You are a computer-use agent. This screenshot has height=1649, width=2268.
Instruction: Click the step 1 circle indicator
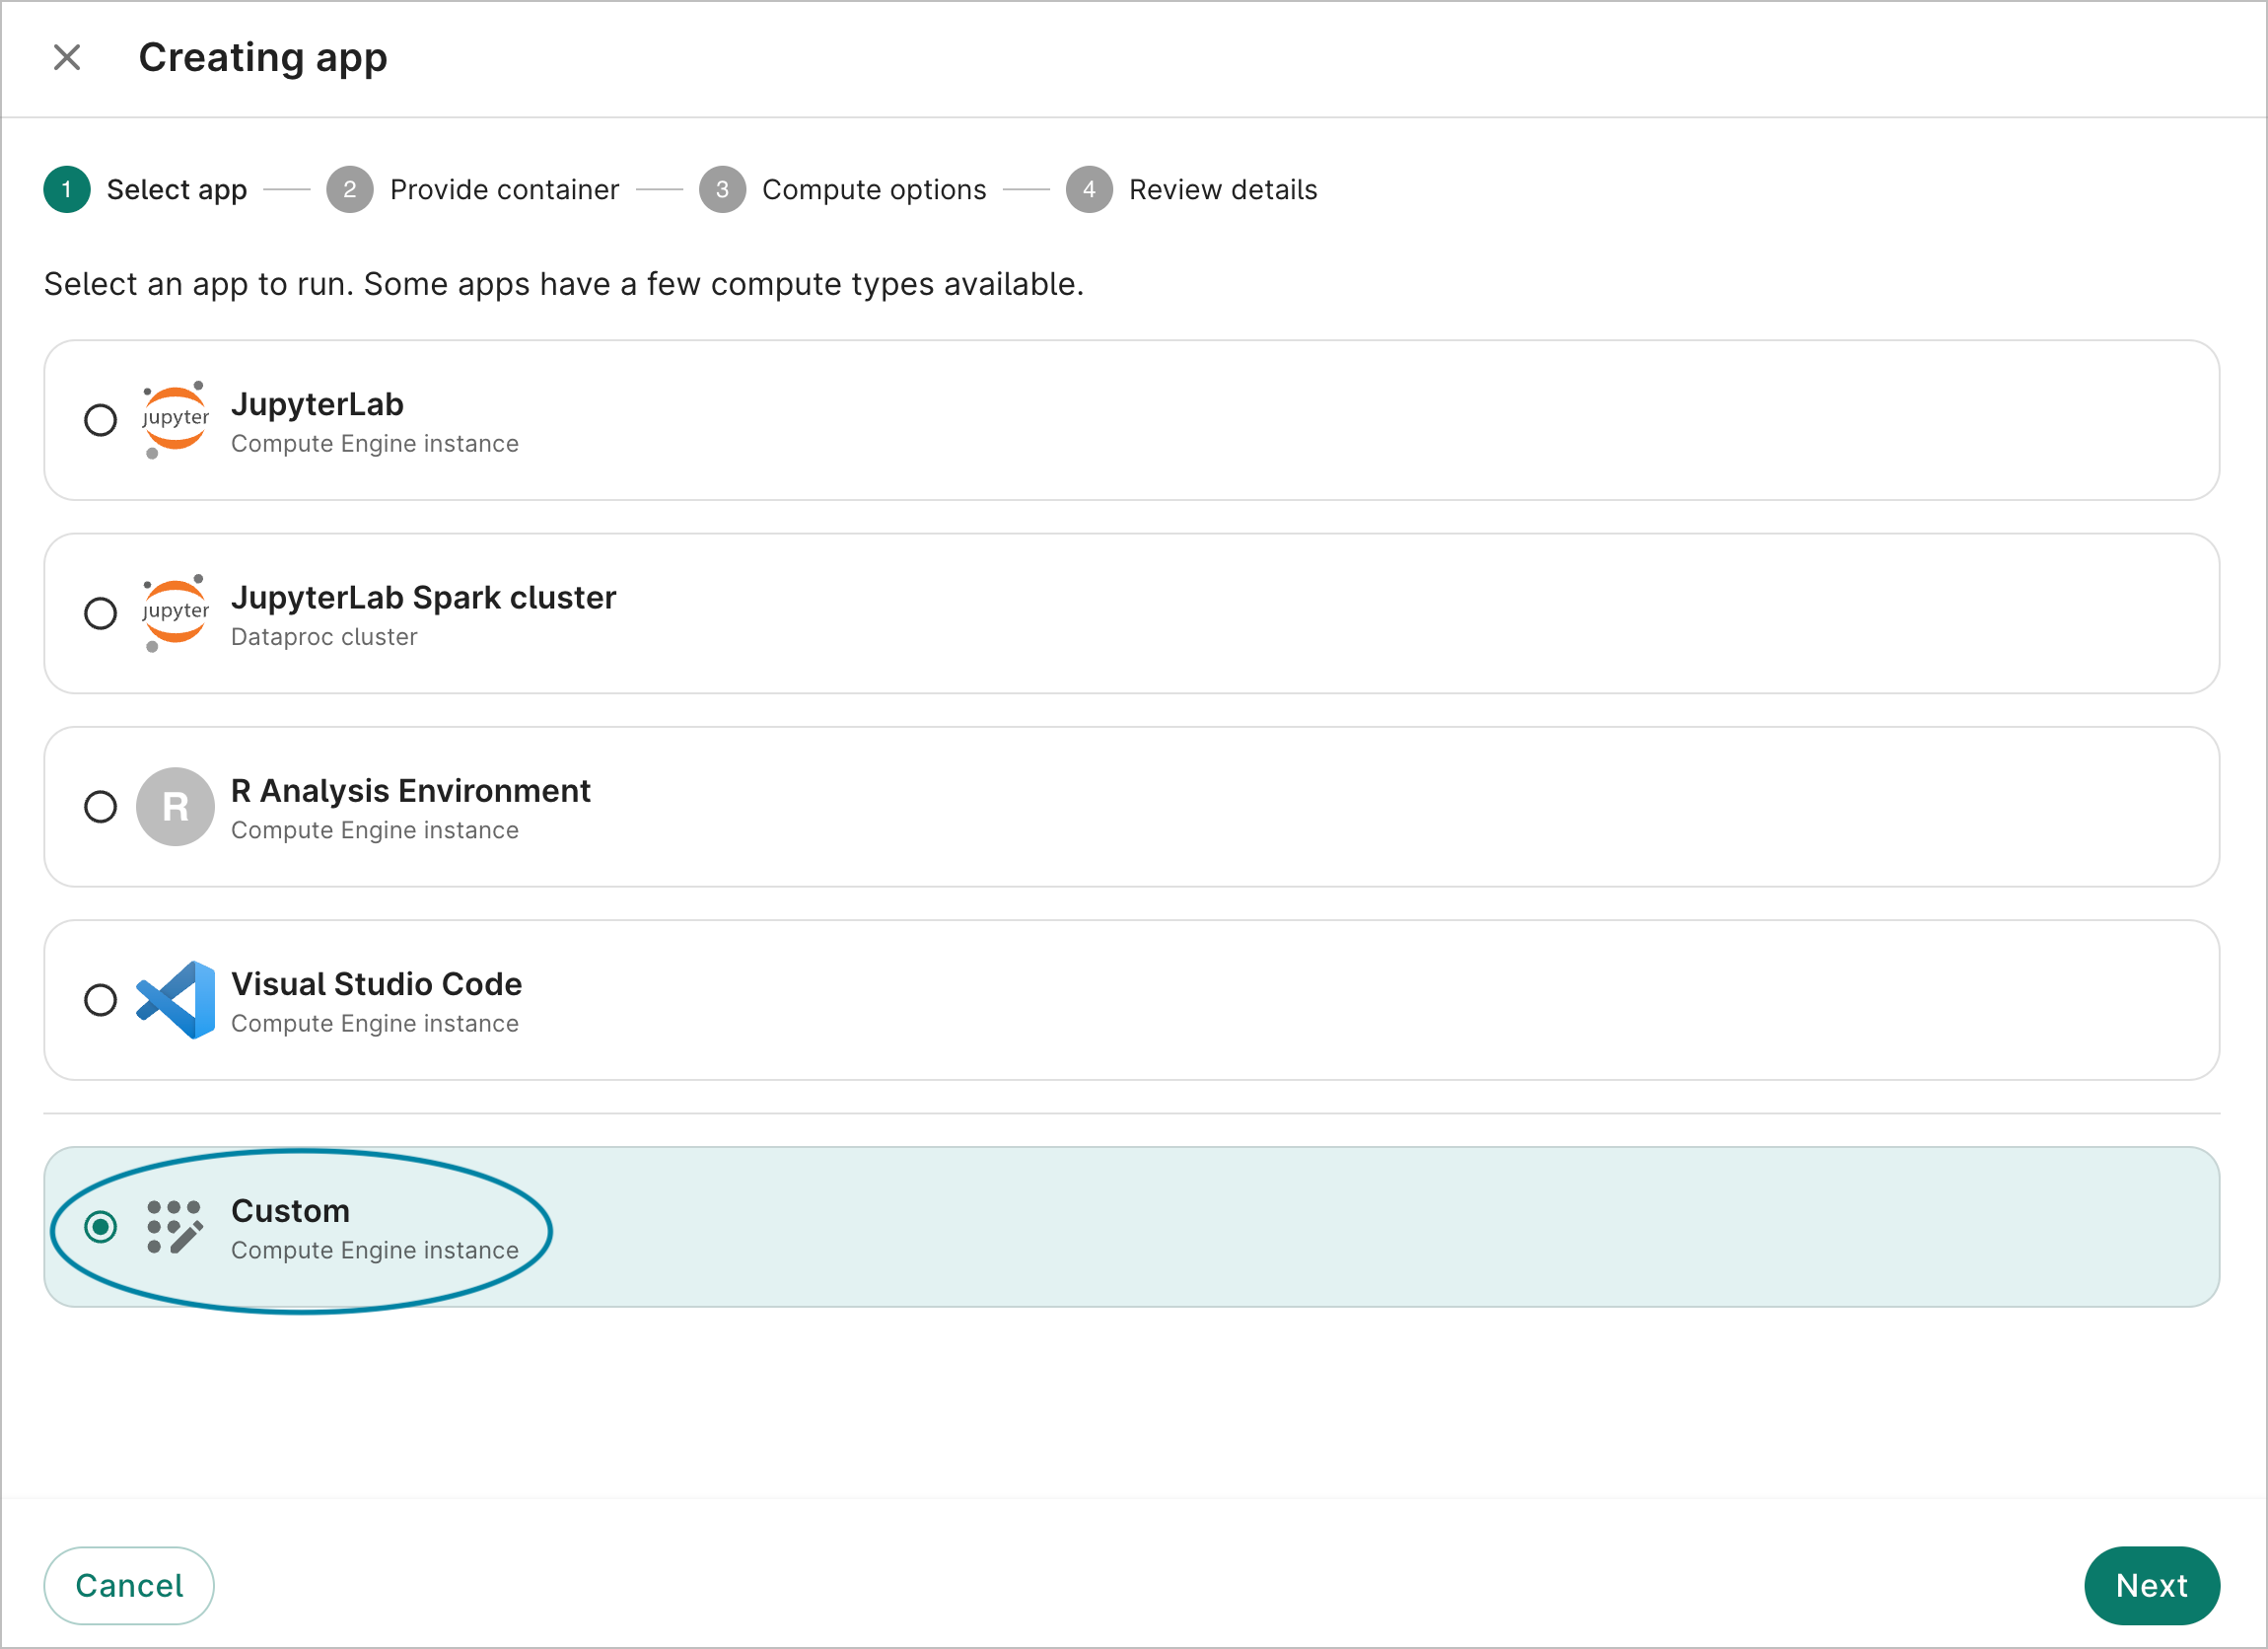click(x=67, y=190)
